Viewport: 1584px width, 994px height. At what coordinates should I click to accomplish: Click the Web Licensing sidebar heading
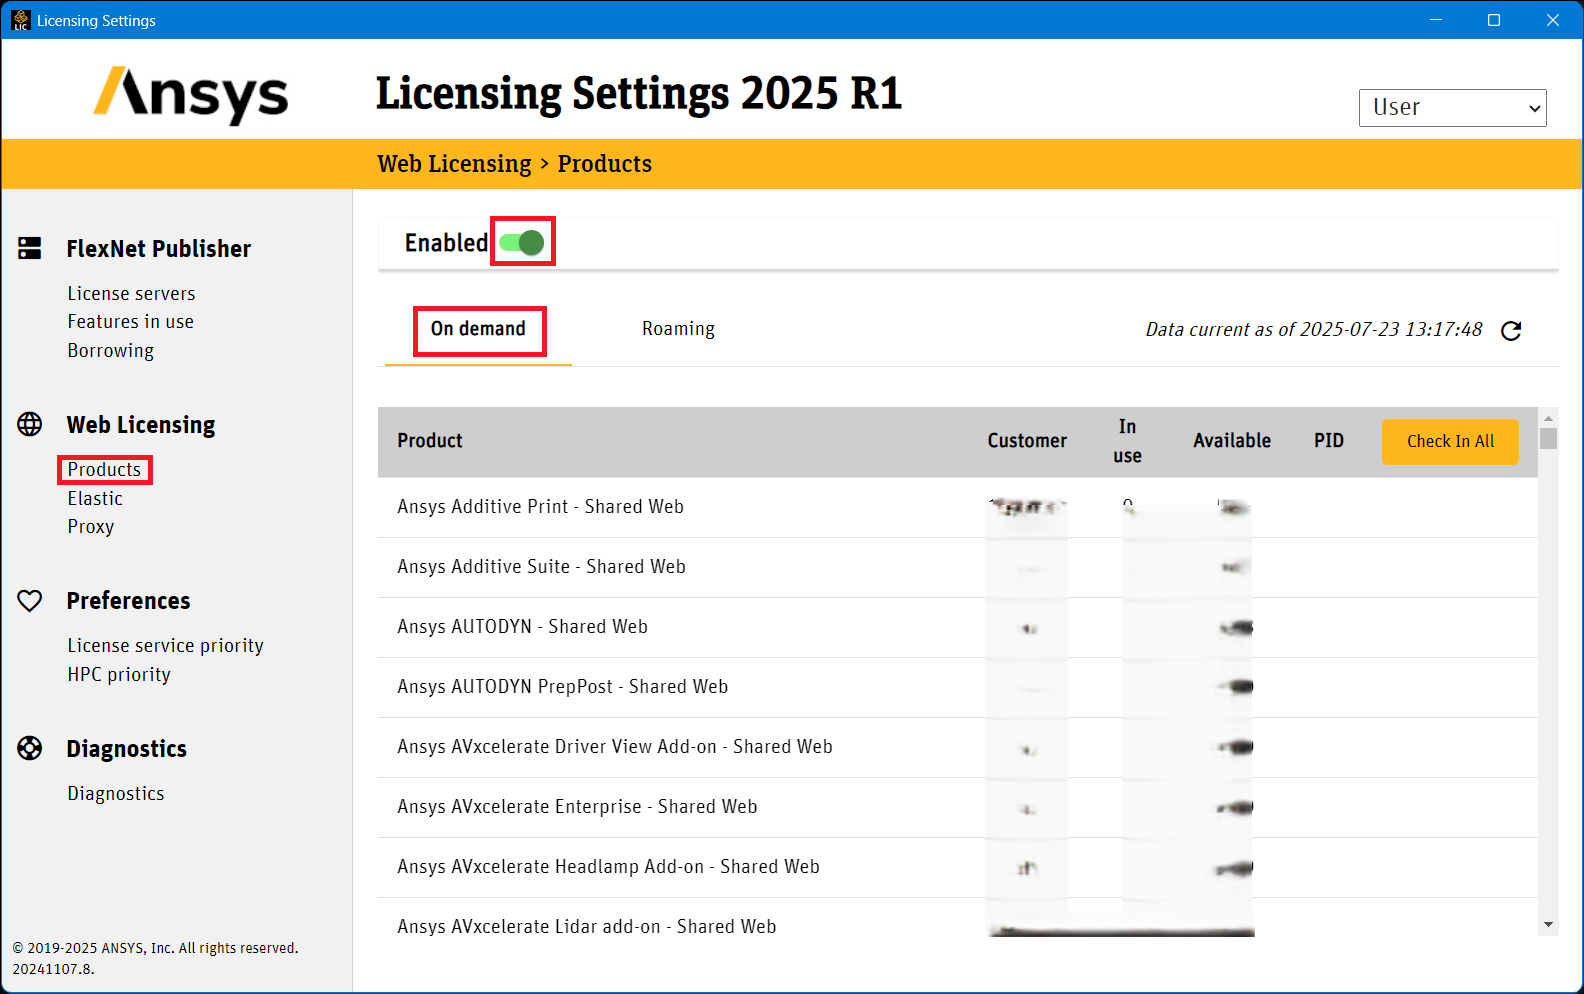pyautogui.click(x=140, y=424)
